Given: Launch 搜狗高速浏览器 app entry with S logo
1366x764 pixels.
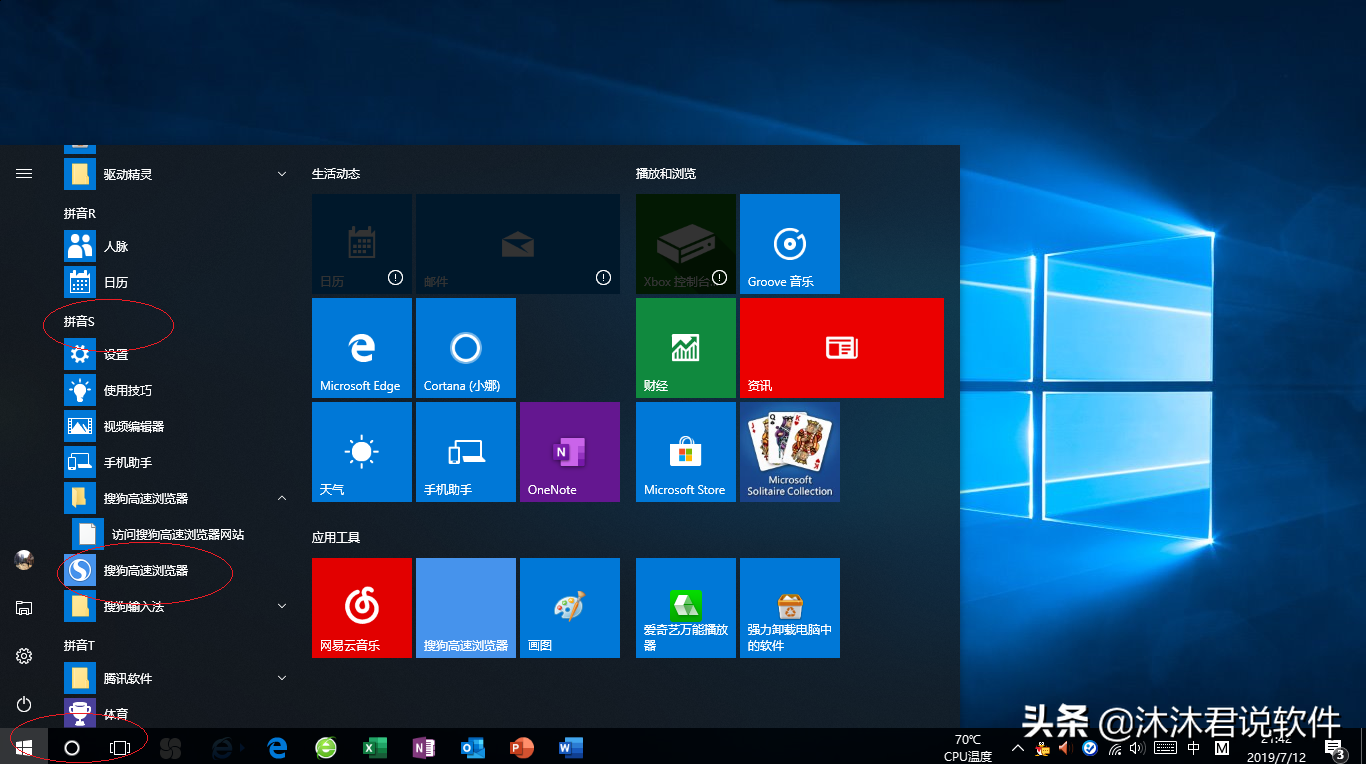Looking at the screenshot, I should [176, 570].
